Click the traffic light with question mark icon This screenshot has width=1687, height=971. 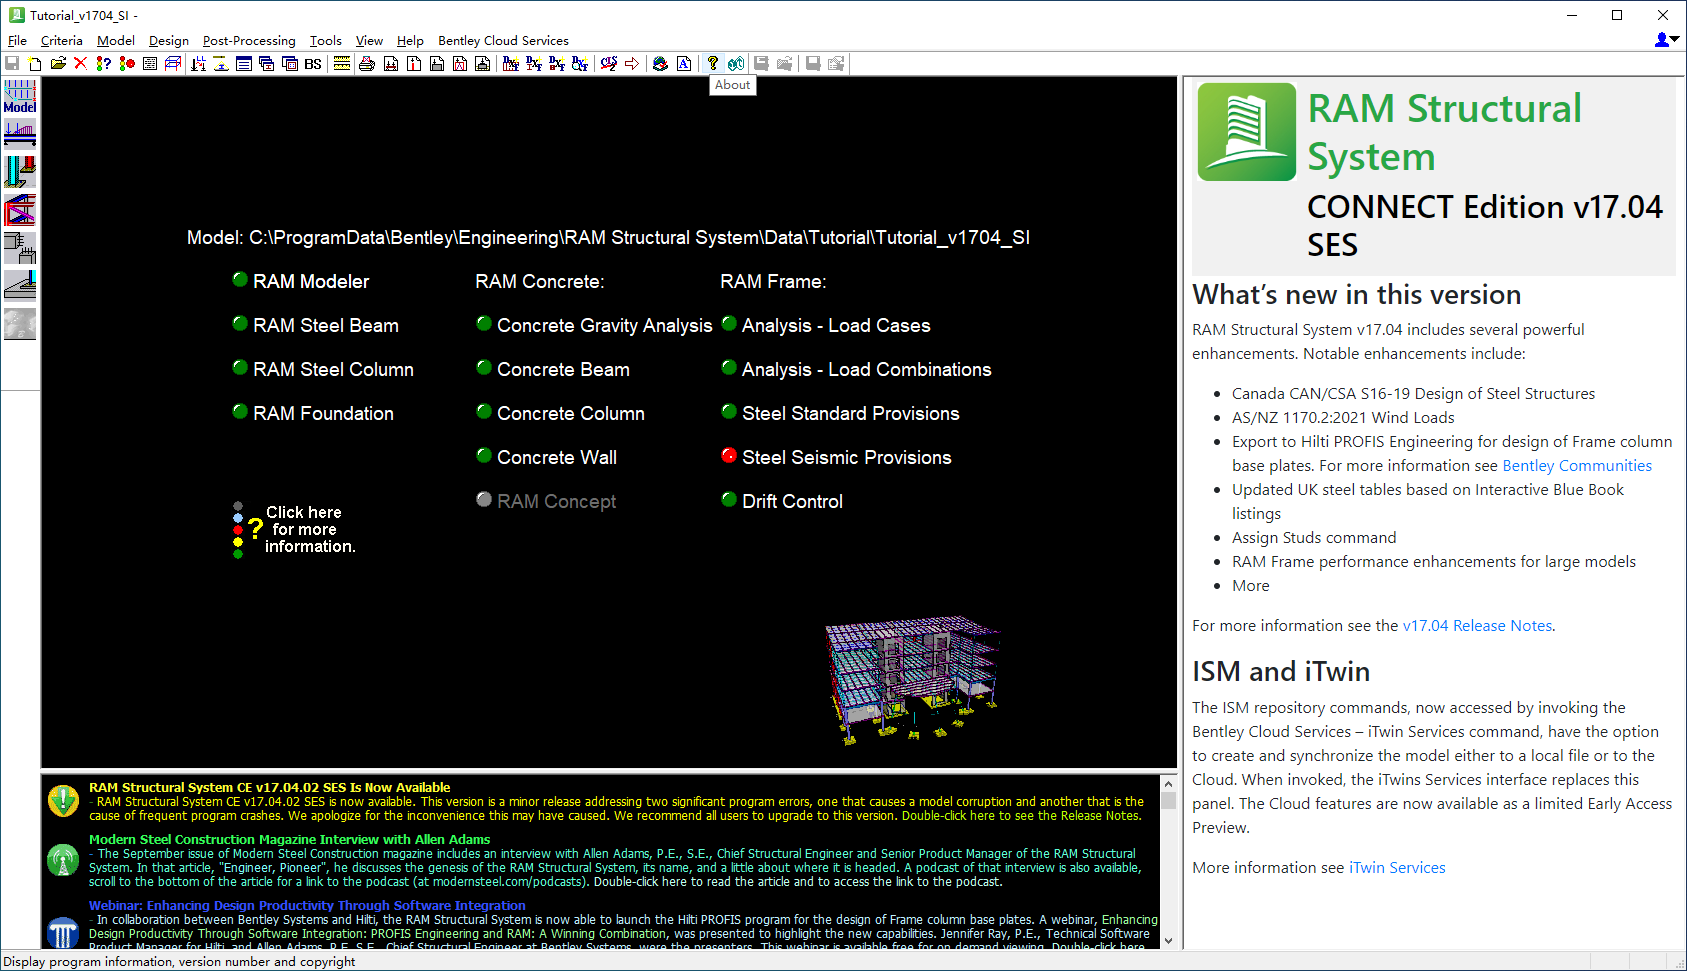[103, 63]
